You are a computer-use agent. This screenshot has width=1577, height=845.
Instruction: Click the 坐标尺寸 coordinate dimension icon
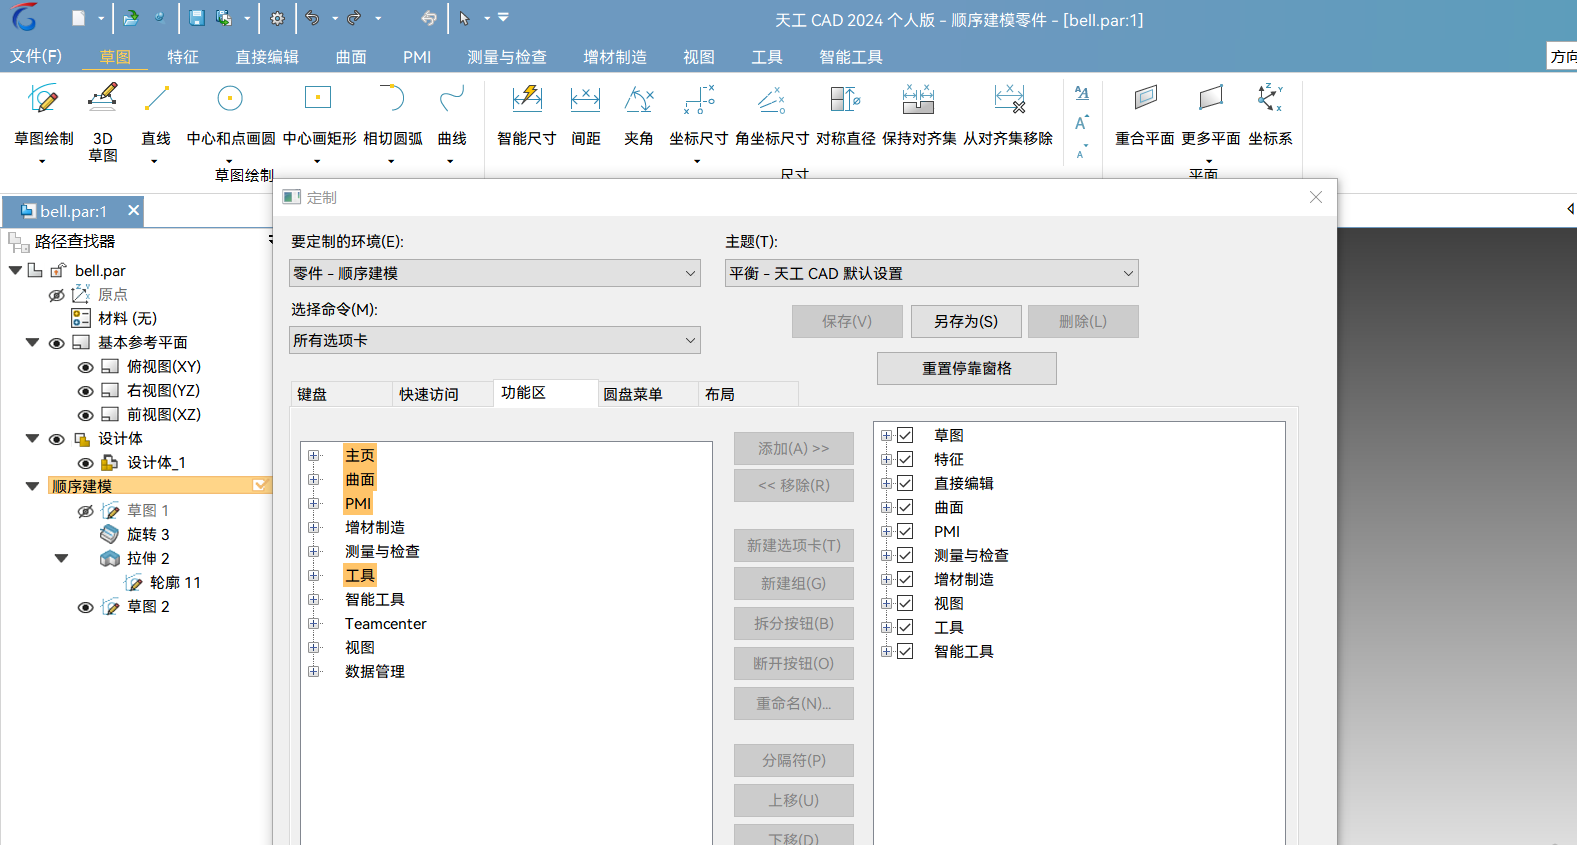(x=698, y=98)
